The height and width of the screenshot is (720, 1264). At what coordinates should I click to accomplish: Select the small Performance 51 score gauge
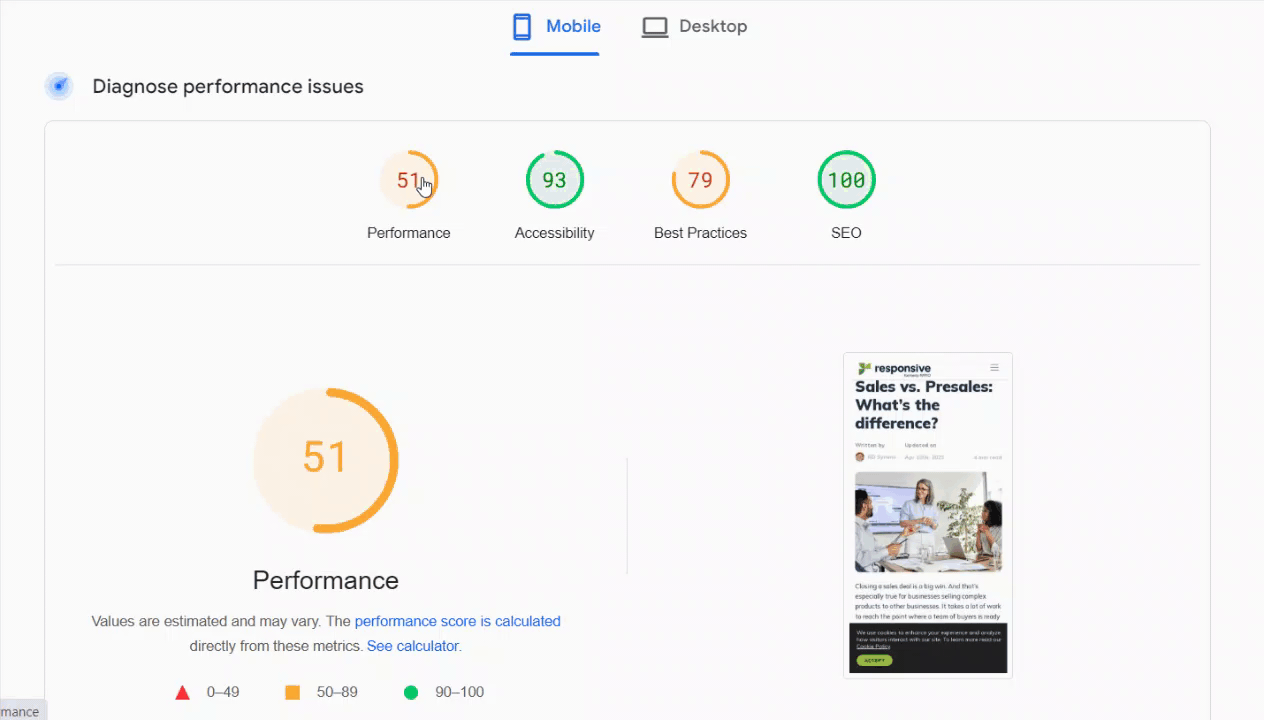408,180
